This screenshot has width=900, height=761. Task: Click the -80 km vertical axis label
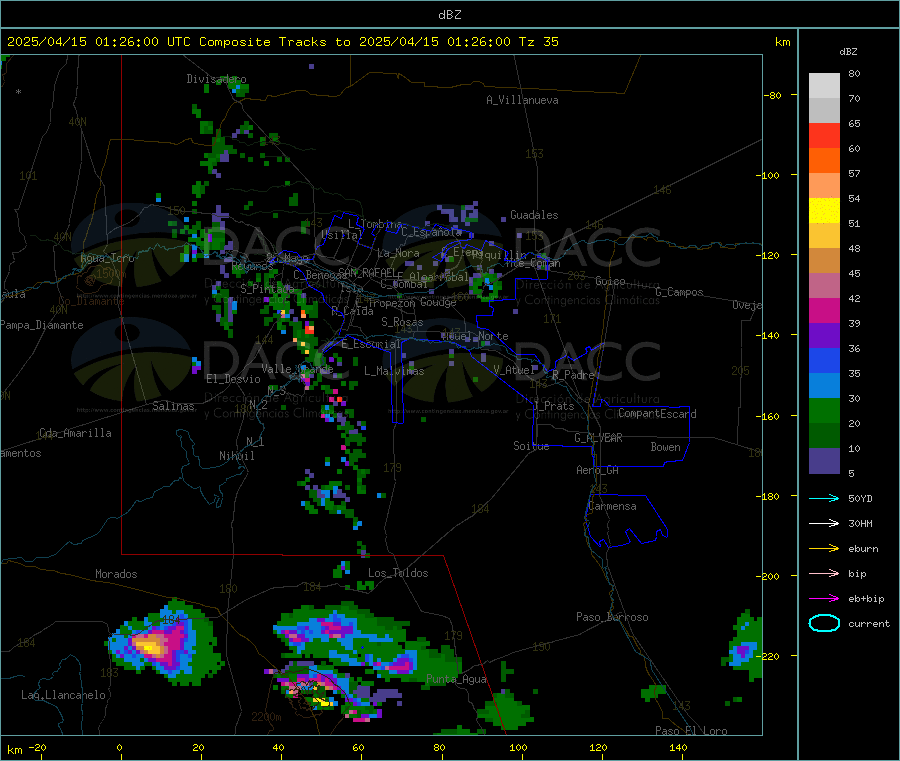771,95
